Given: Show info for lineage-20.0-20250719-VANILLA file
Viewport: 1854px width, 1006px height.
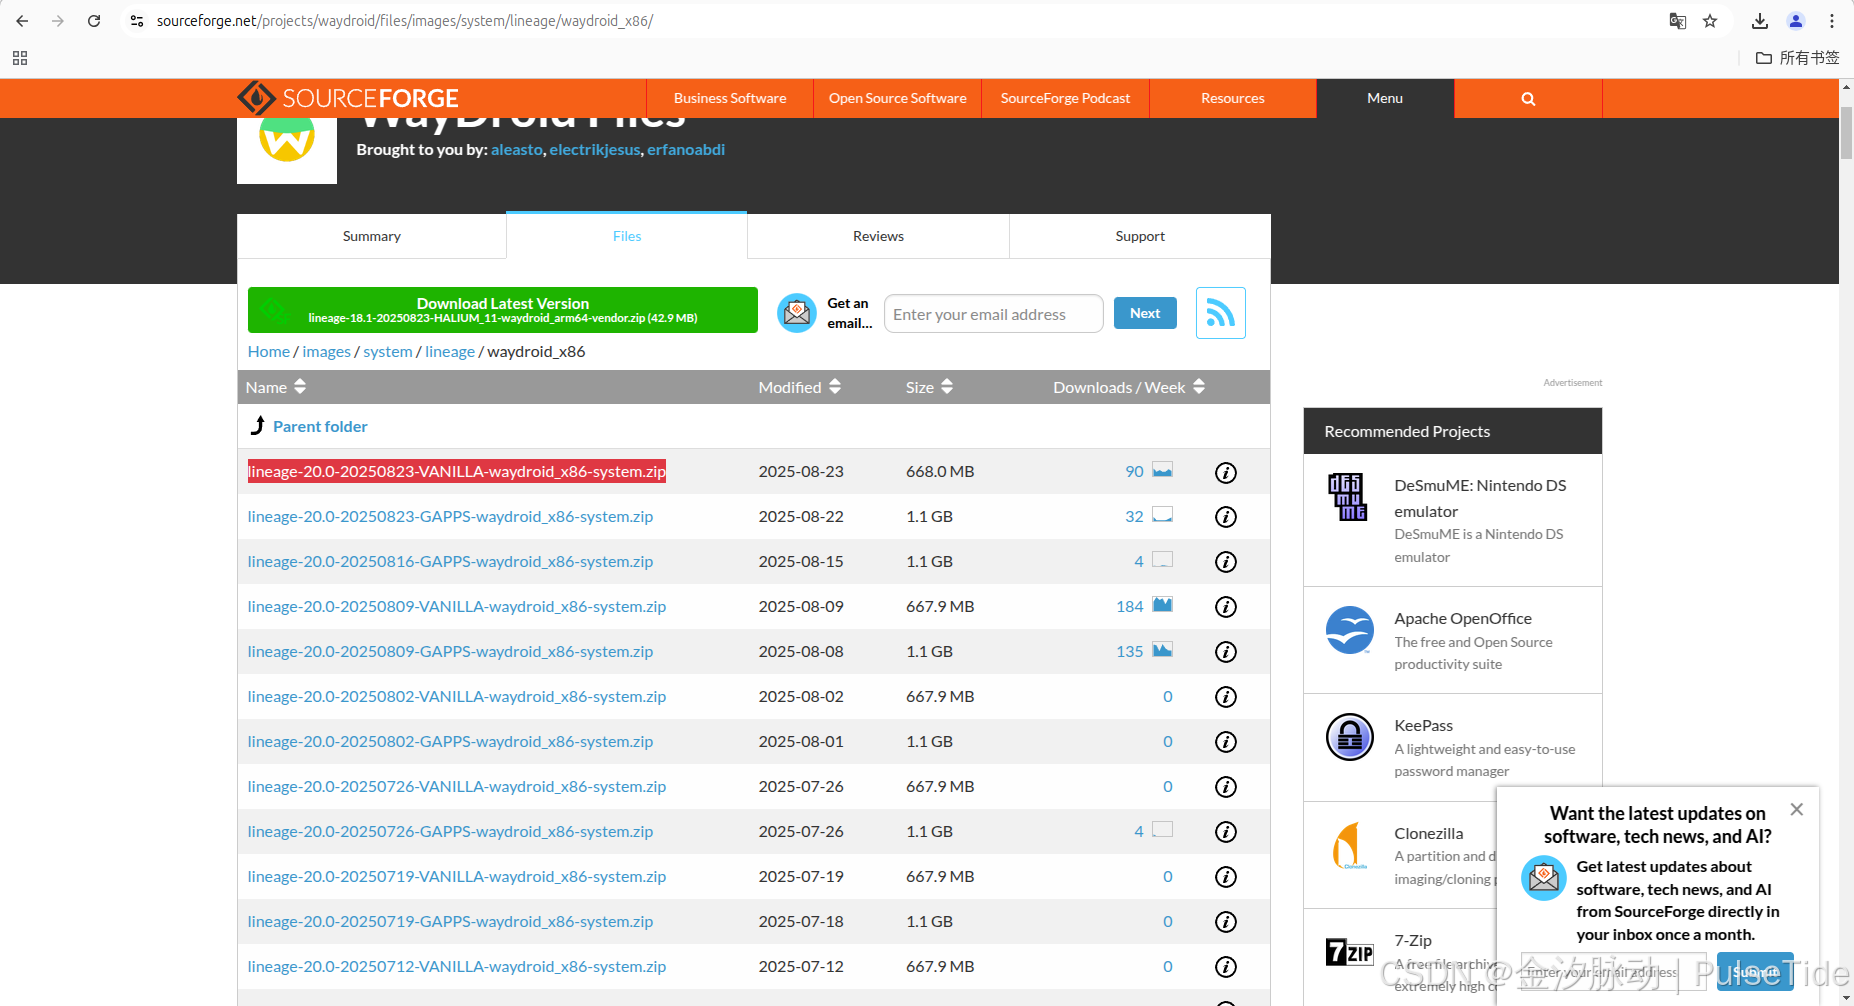Looking at the screenshot, I should click(x=1226, y=877).
